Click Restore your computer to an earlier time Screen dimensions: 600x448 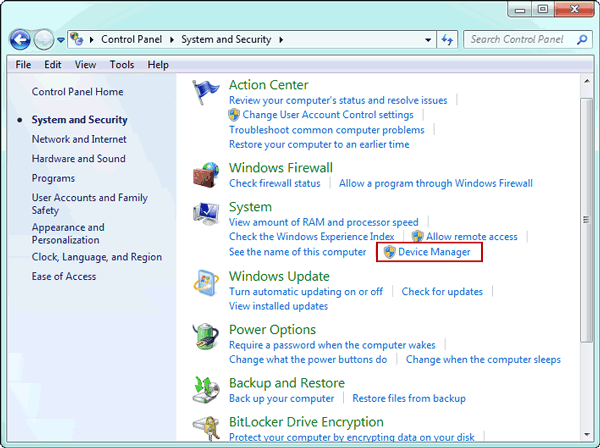(319, 144)
